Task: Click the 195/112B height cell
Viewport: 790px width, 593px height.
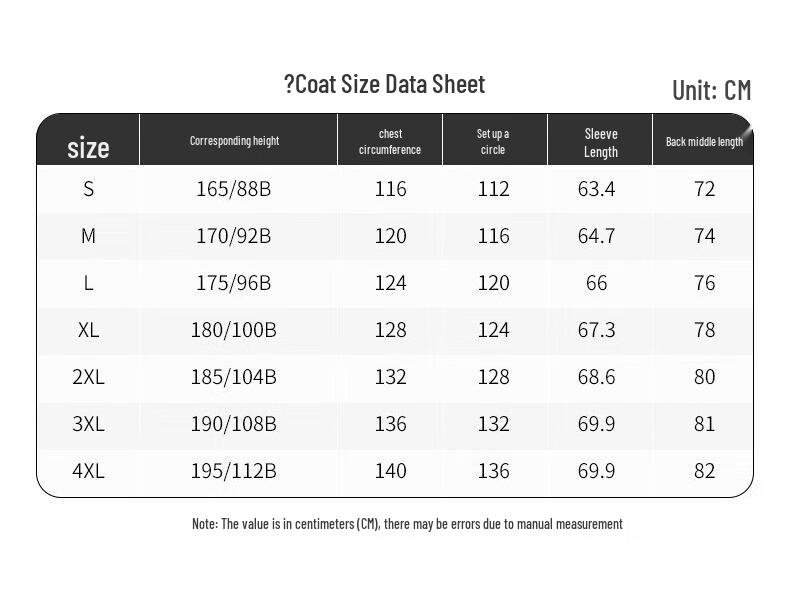Action: click(x=234, y=471)
